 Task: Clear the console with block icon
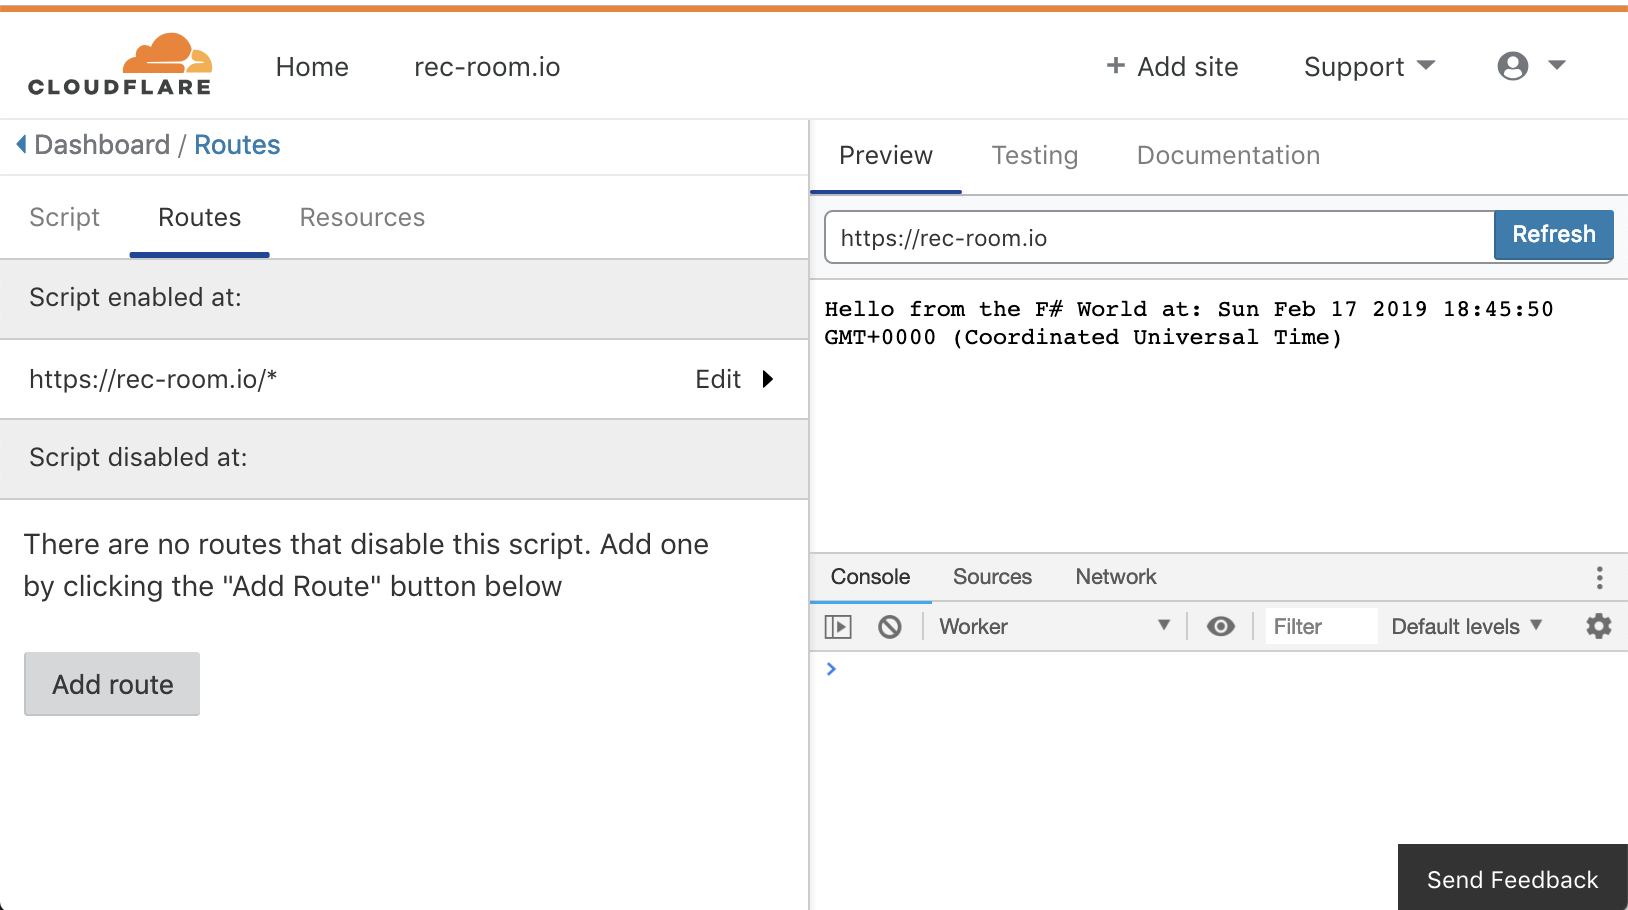890,627
